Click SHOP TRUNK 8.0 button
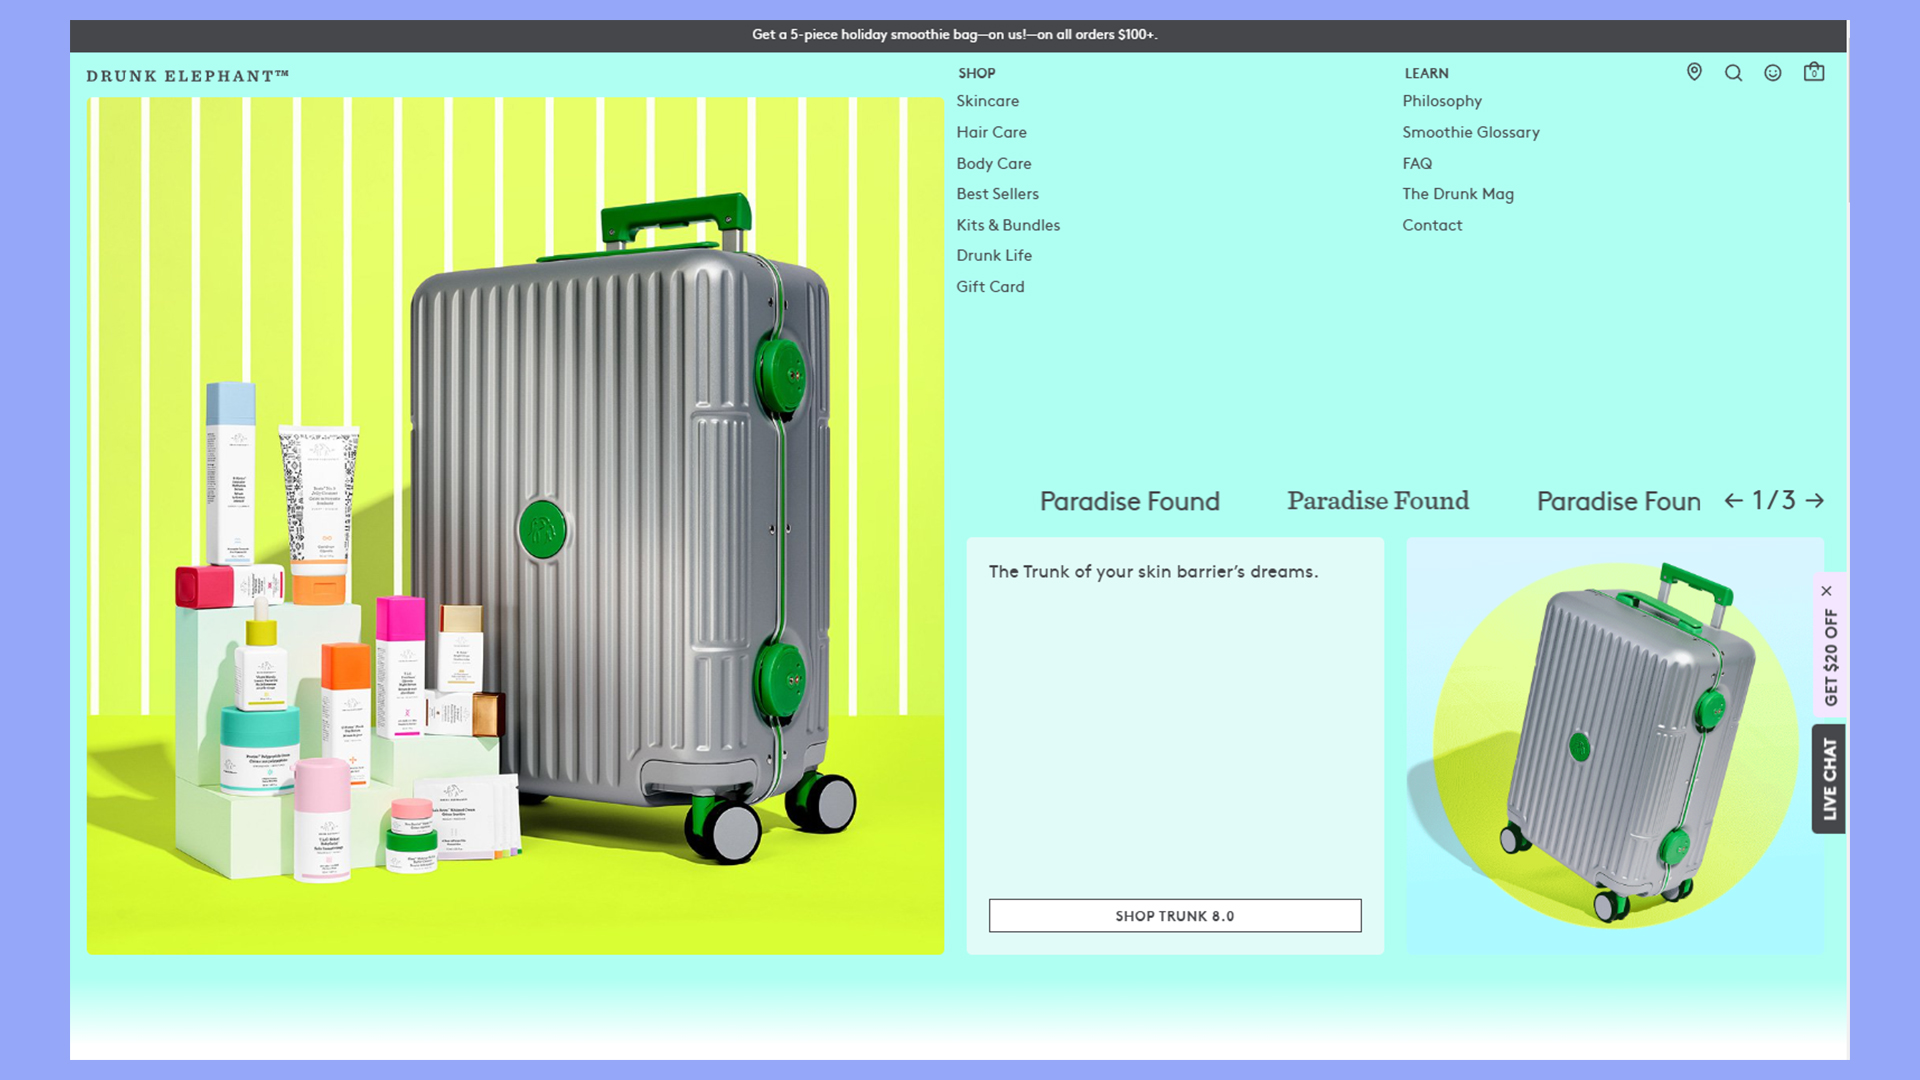This screenshot has height=1080, width=1920. click(x=1174, y=915)
